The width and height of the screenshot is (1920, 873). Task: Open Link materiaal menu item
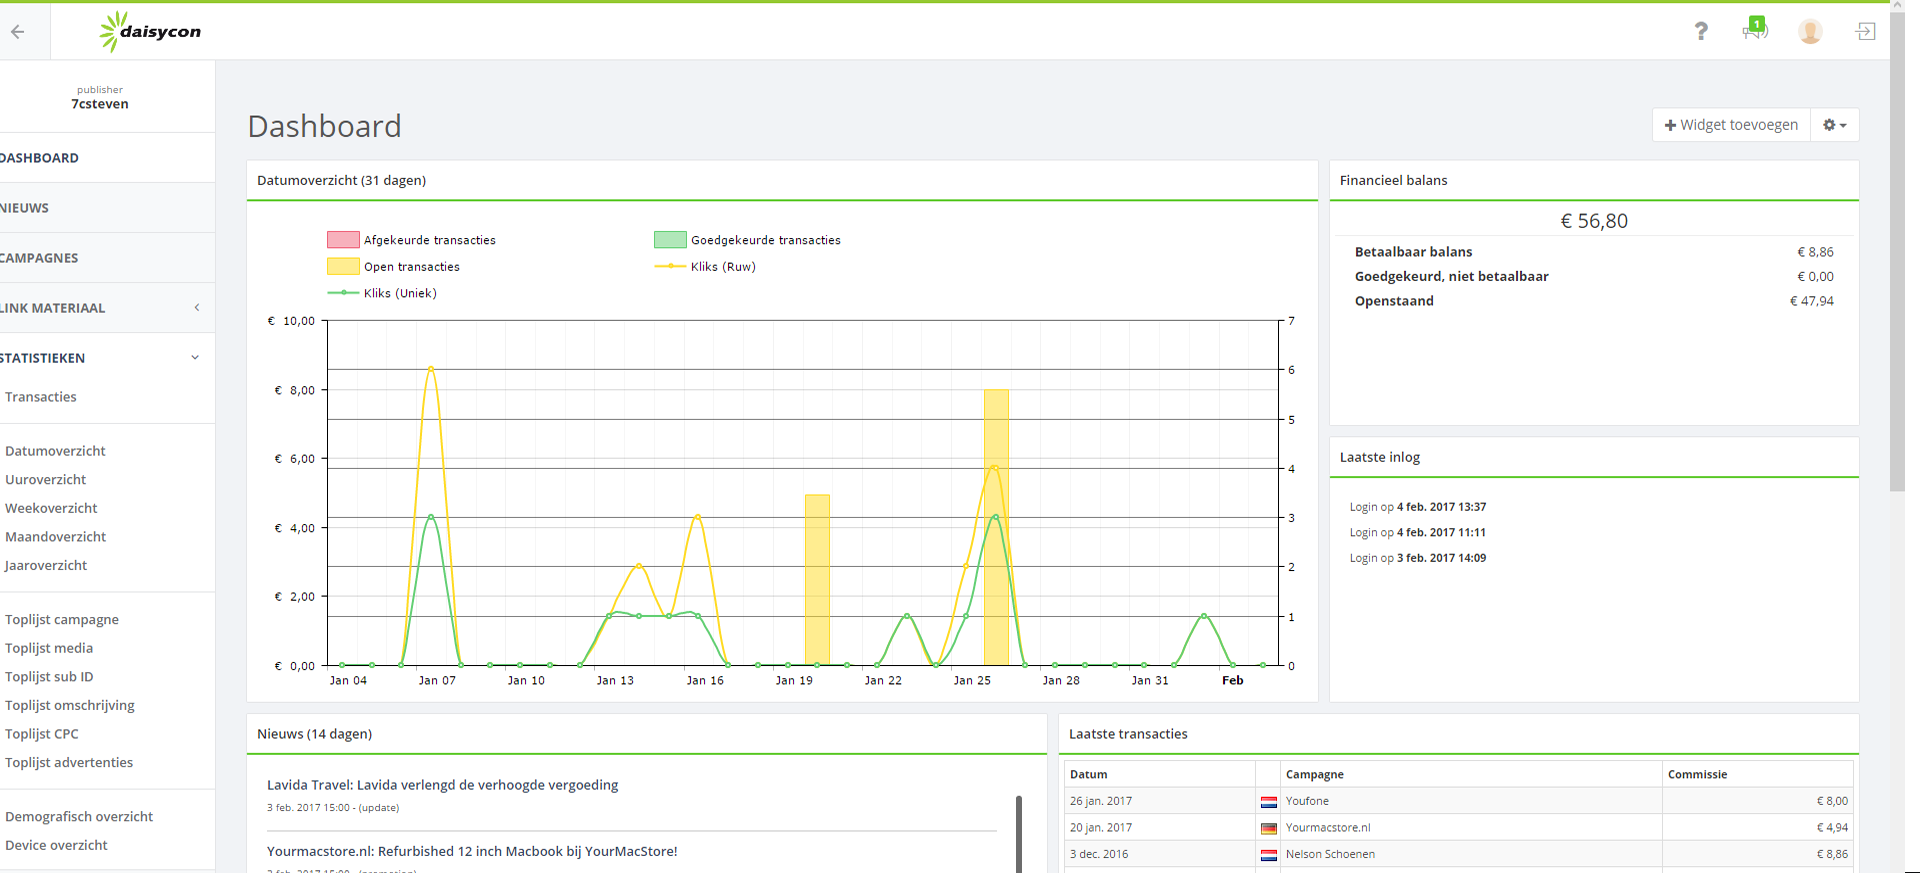tap(52, 308)
